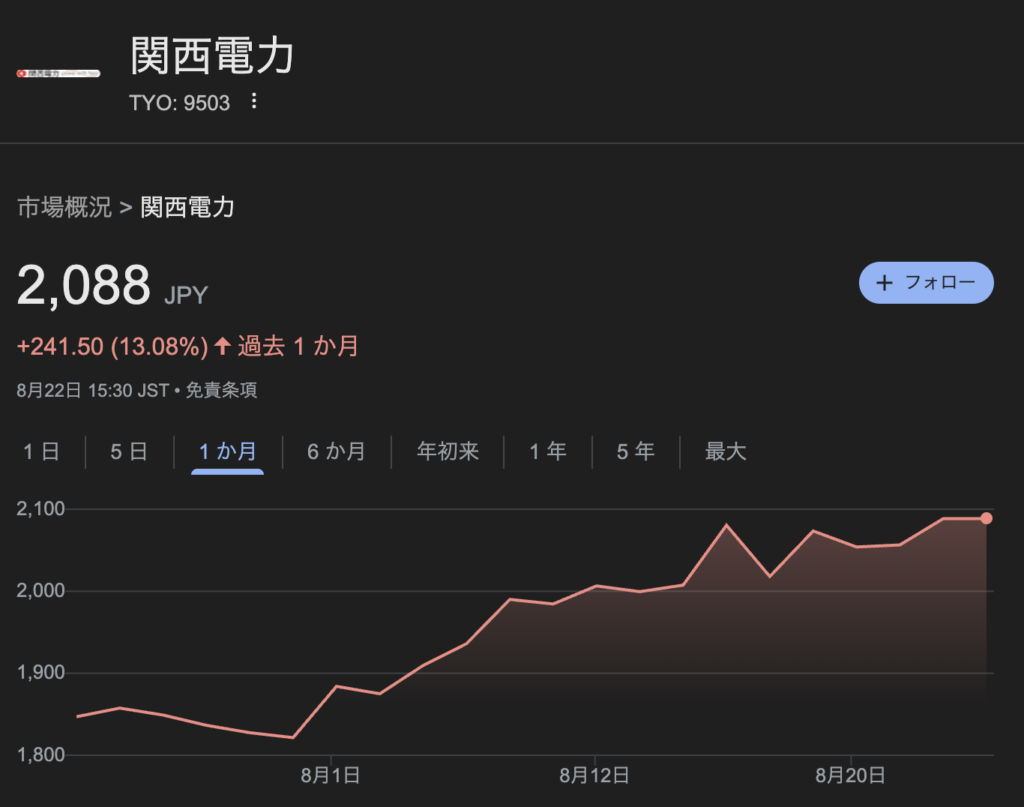
Task: Show the 6 か月 chart range
Action: (336, 451)
